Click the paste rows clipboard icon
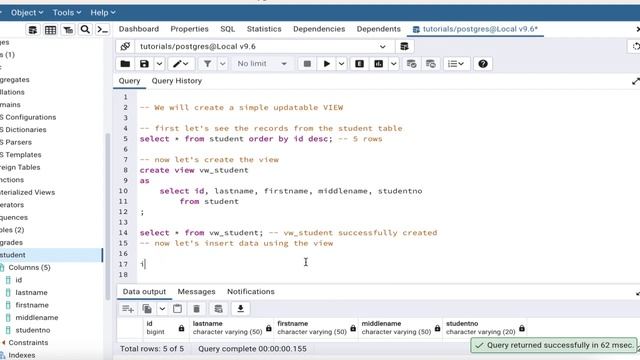 point(177,309)
